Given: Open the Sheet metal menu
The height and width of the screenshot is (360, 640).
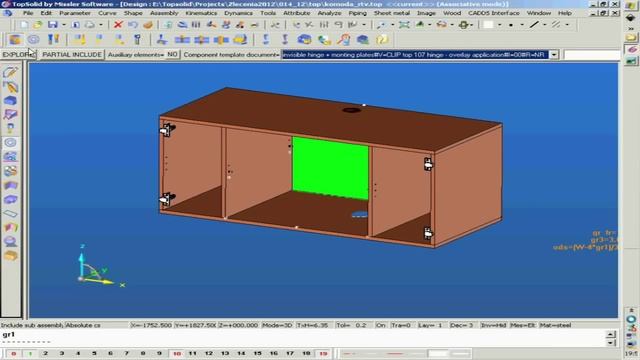Looking at the screenshot, I should [x=391, y=13].
